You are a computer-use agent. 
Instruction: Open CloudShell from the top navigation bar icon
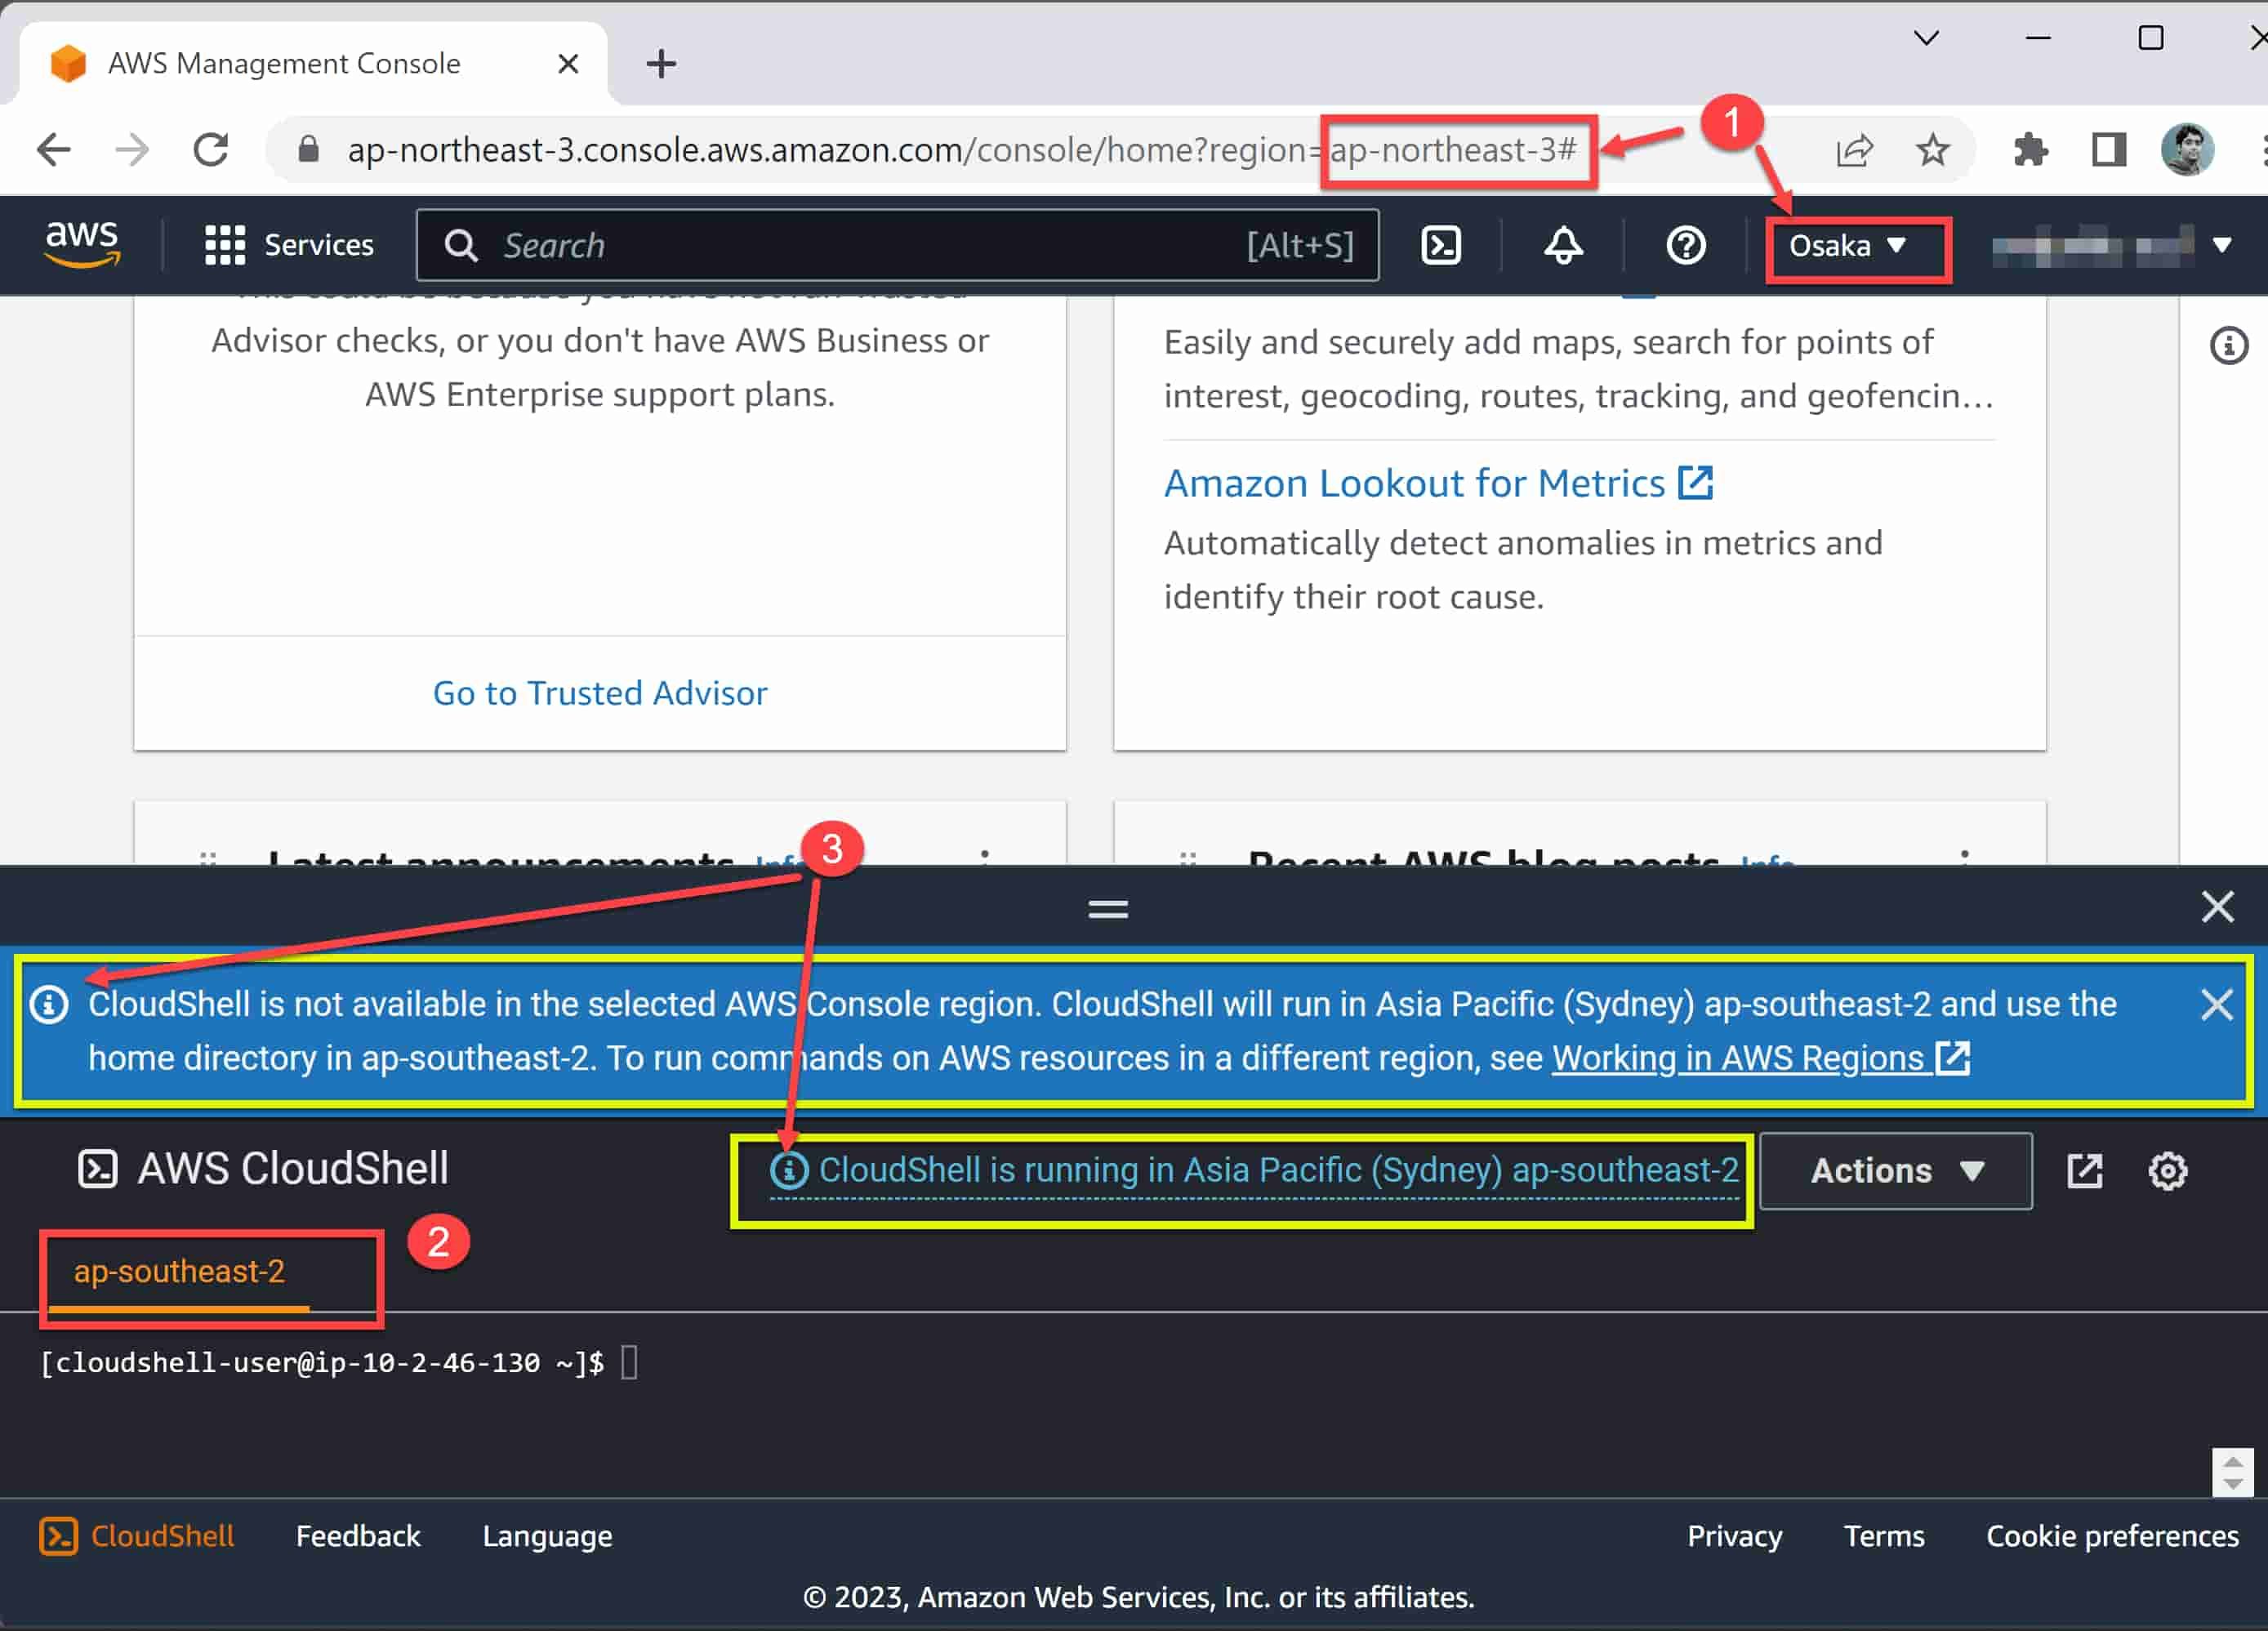[x=1440, y=245]
